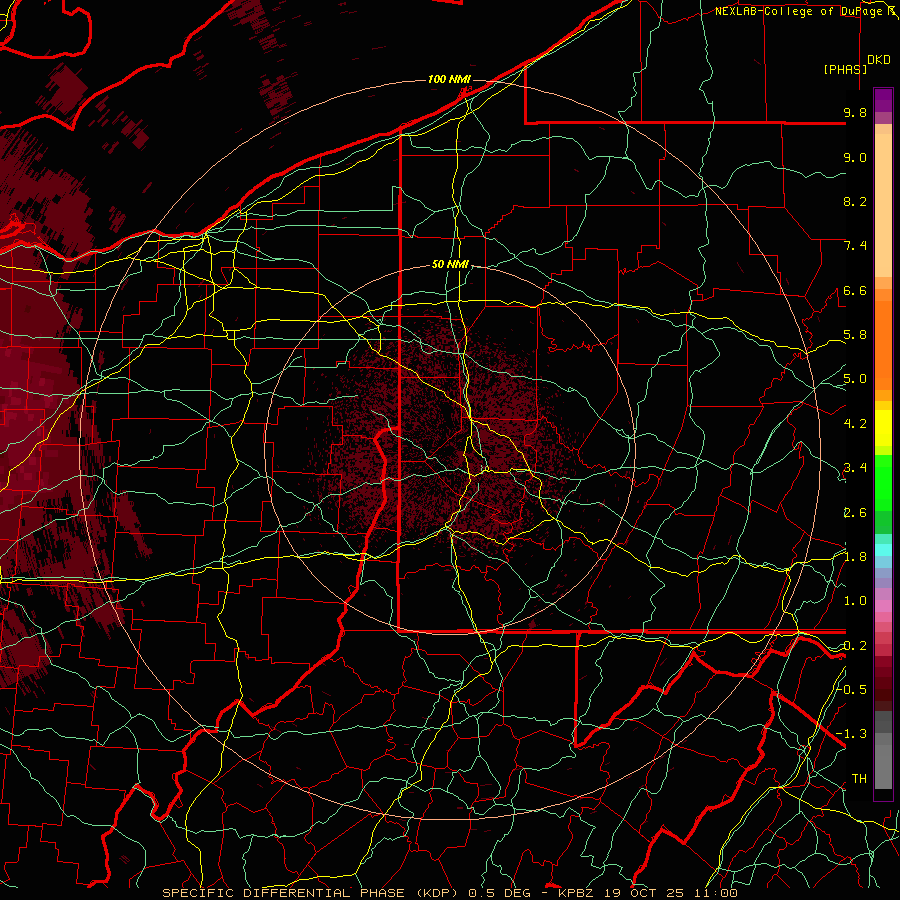Click the 5.0 value on color scale
The width and height of the screenshot is (900, 900).
(x=855, y=379)
